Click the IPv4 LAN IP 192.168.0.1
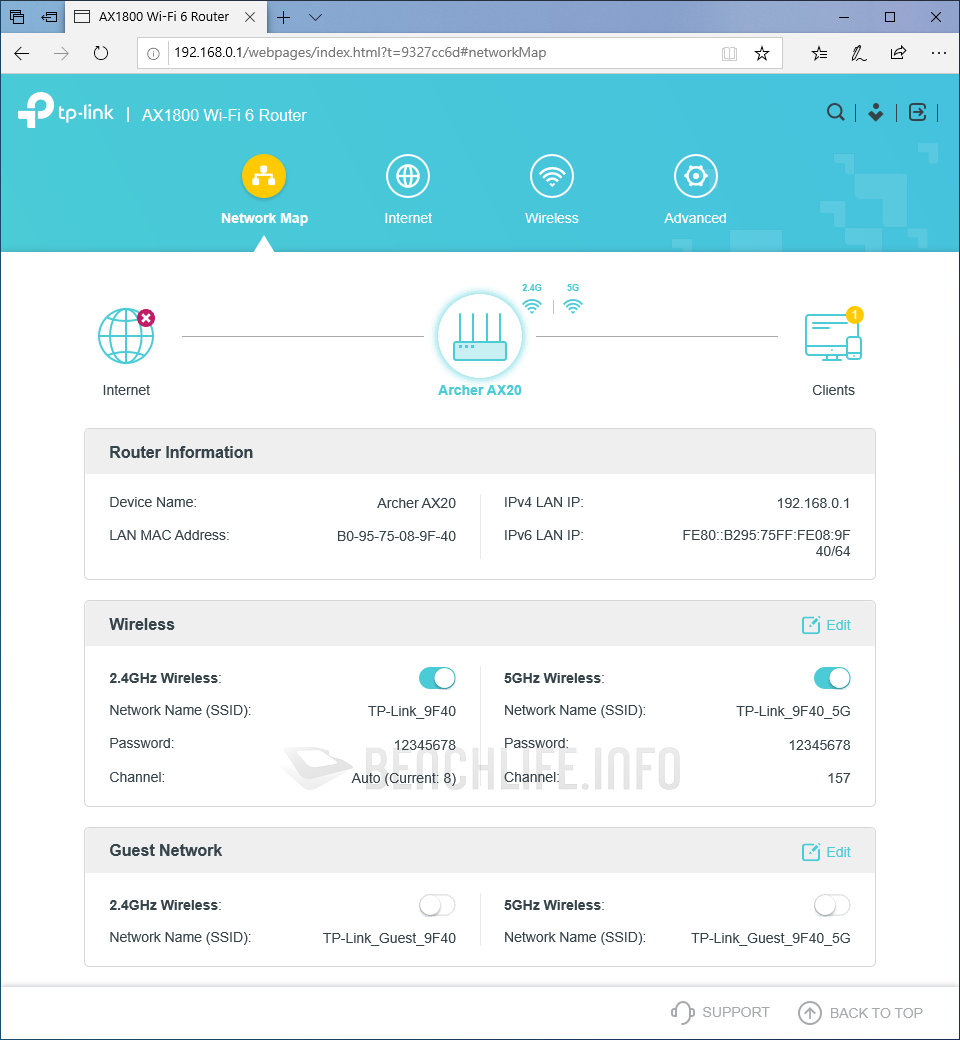960x1040 pixels. pyautogui.click(x=813, y=503)
